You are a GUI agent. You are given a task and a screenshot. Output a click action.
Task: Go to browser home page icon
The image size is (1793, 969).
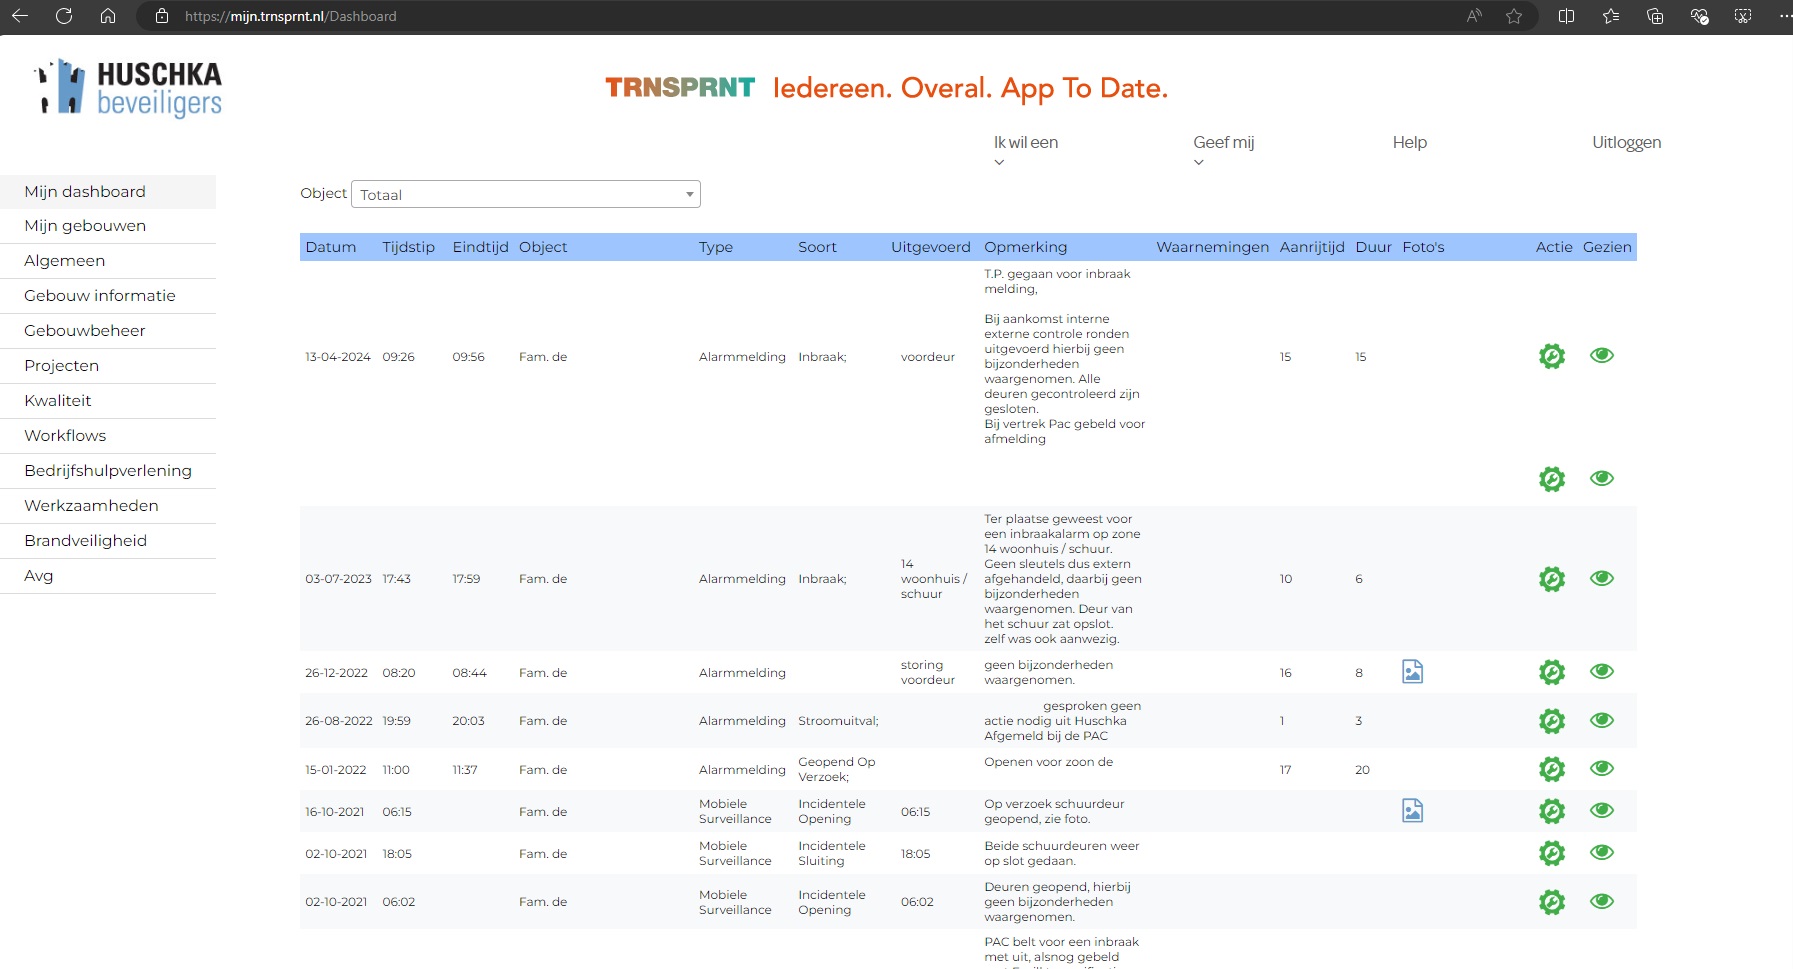[108, 16]
